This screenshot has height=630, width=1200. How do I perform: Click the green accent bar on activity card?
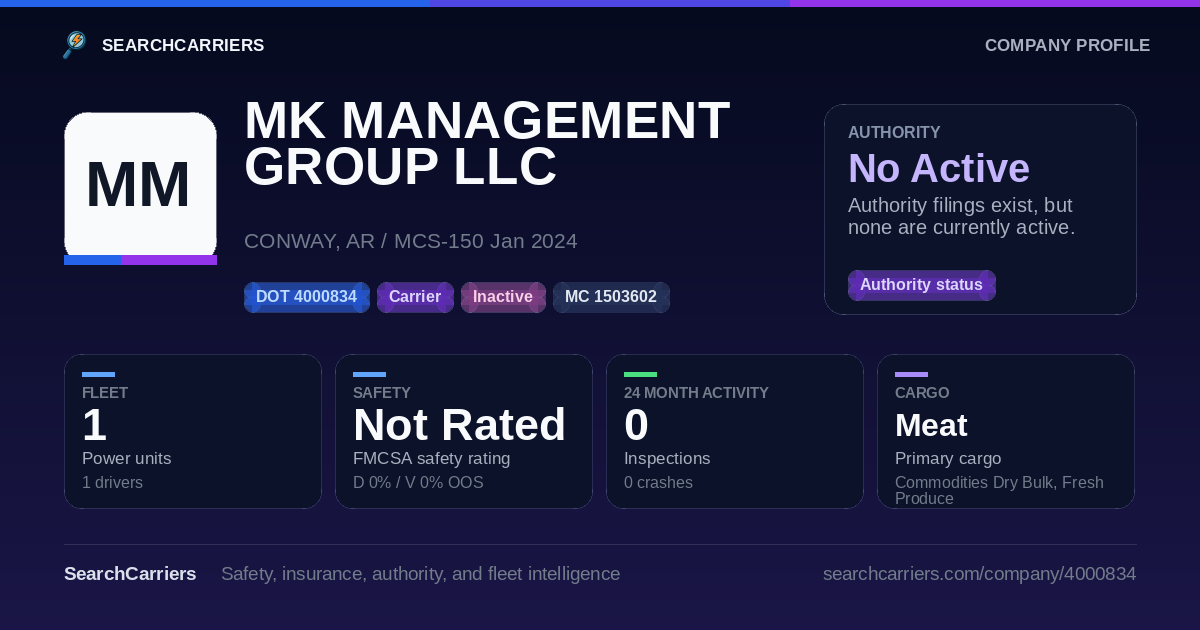coord(640,374)
